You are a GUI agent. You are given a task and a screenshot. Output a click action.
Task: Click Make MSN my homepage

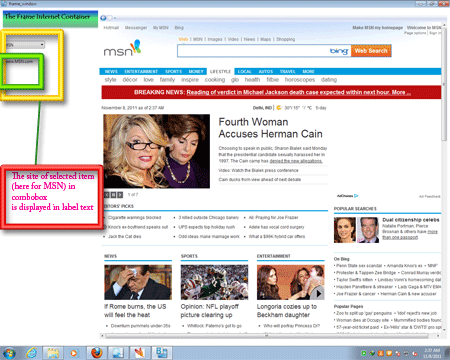click(378, 28)
